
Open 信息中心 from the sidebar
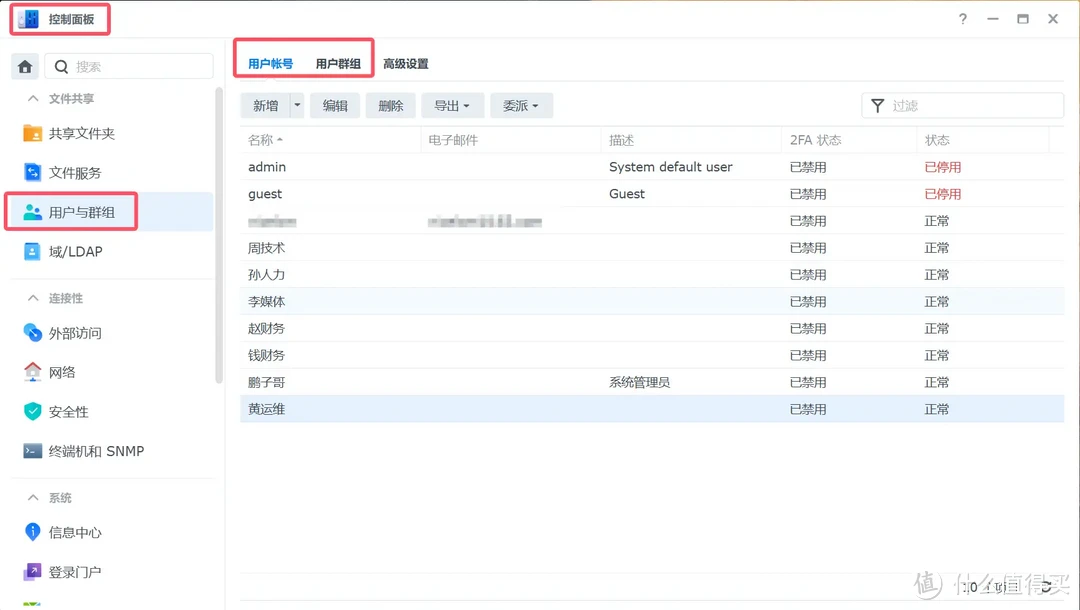[76, 533]
